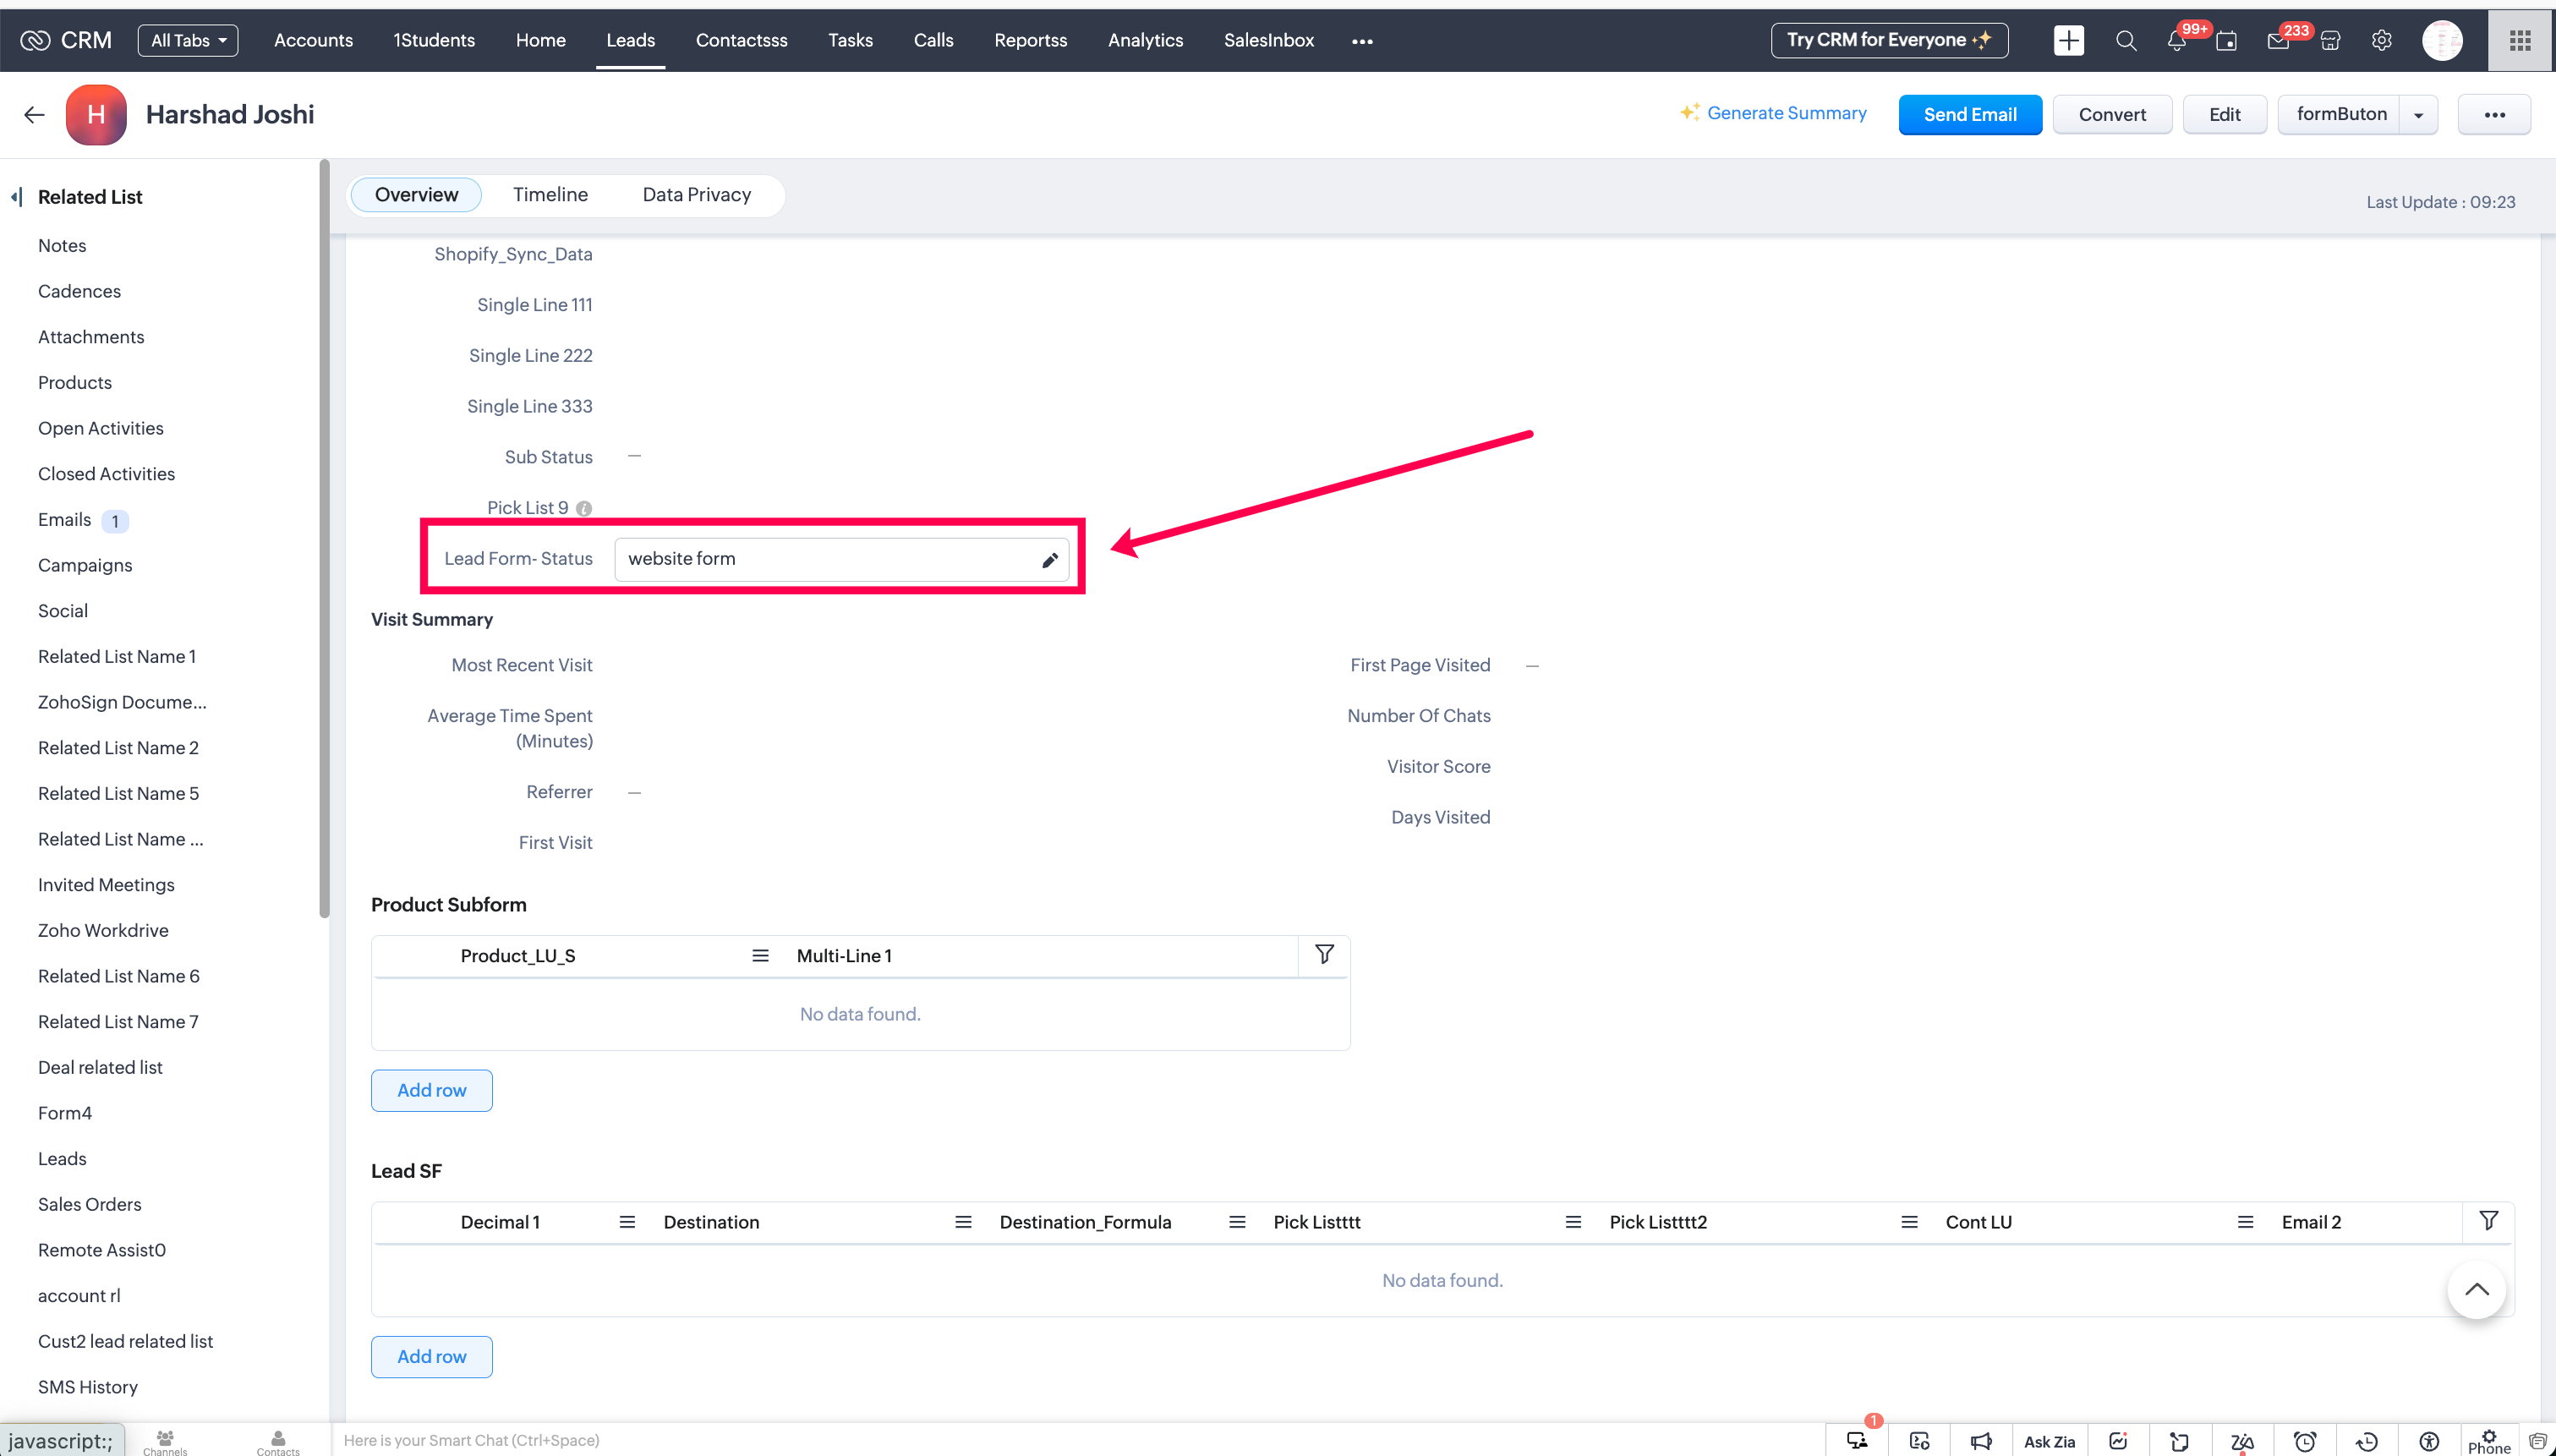The width and height of the screenshot is (2556, 1456).
Task: Click the back arrow beside the lead name
Action: 34,115
